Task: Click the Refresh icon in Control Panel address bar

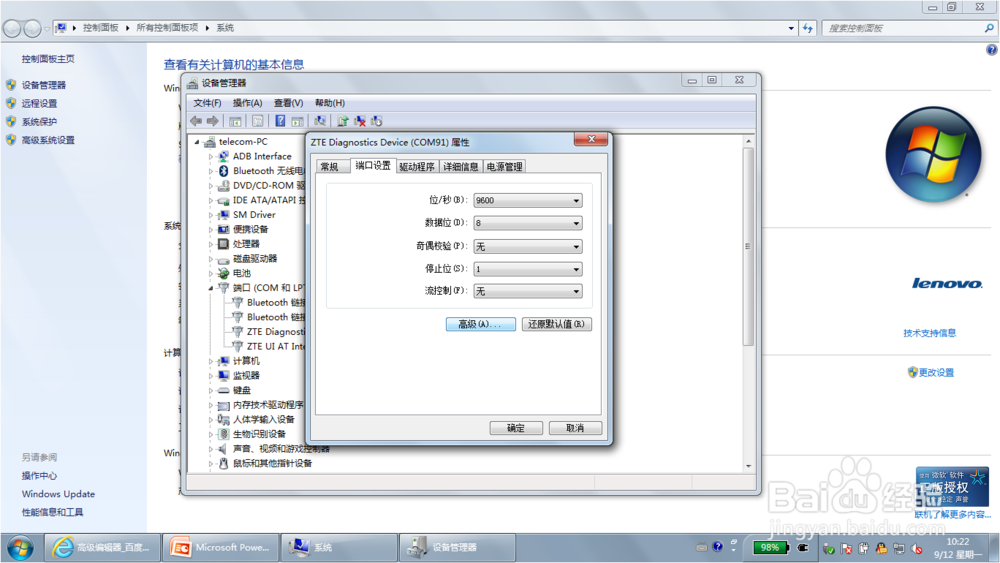Action: coord(808,28)
